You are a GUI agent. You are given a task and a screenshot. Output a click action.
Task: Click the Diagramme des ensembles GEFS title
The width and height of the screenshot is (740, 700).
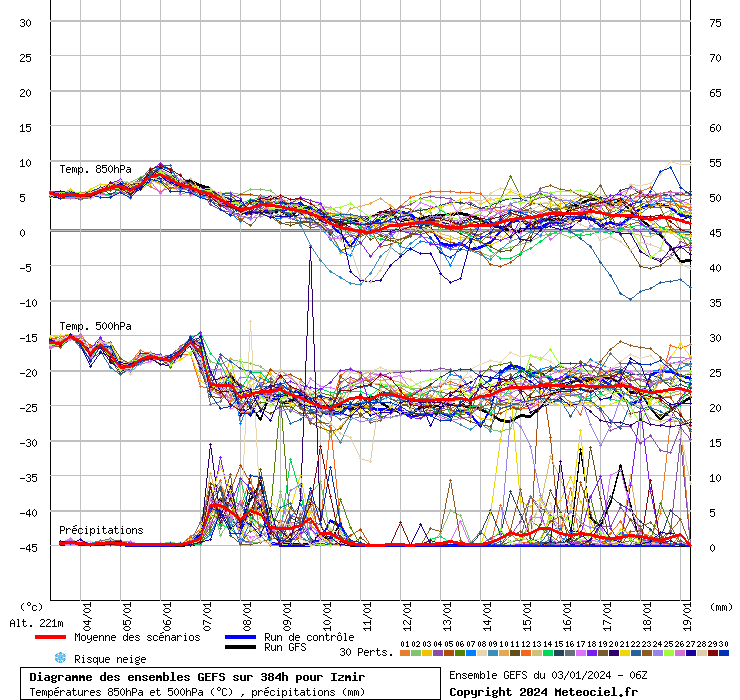click(197, 677)
